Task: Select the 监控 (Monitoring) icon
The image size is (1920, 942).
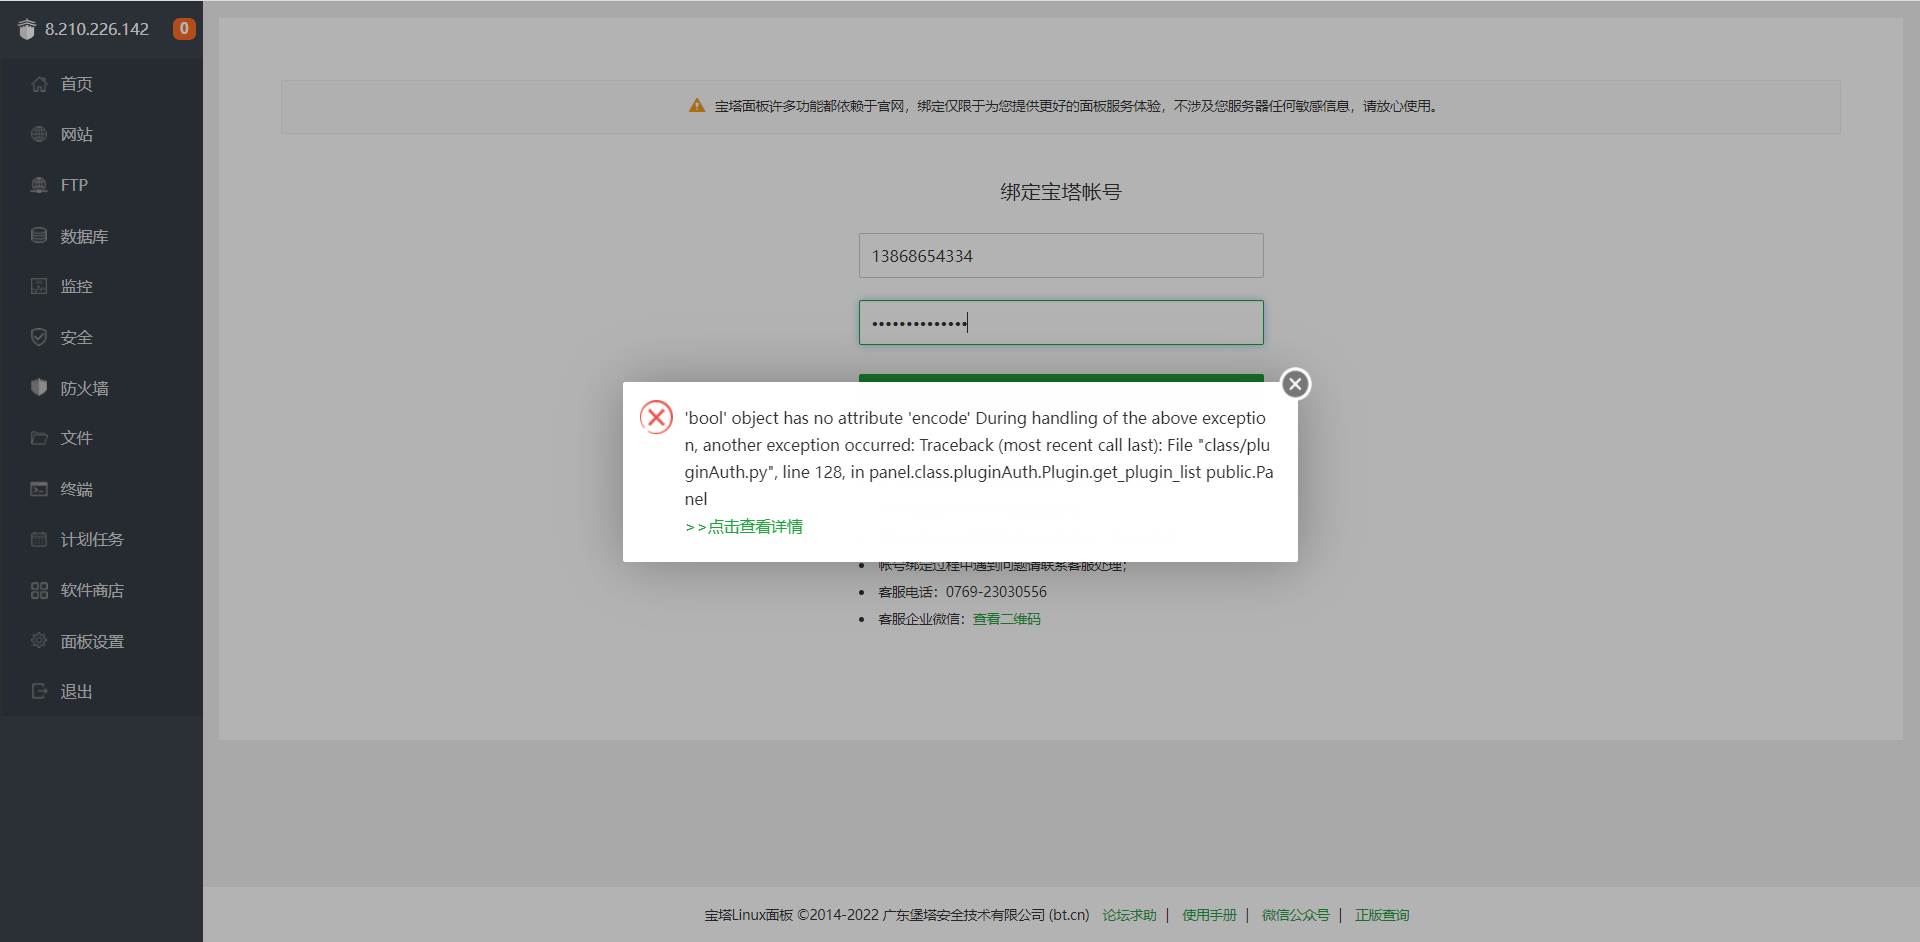Action: point(39,286)
